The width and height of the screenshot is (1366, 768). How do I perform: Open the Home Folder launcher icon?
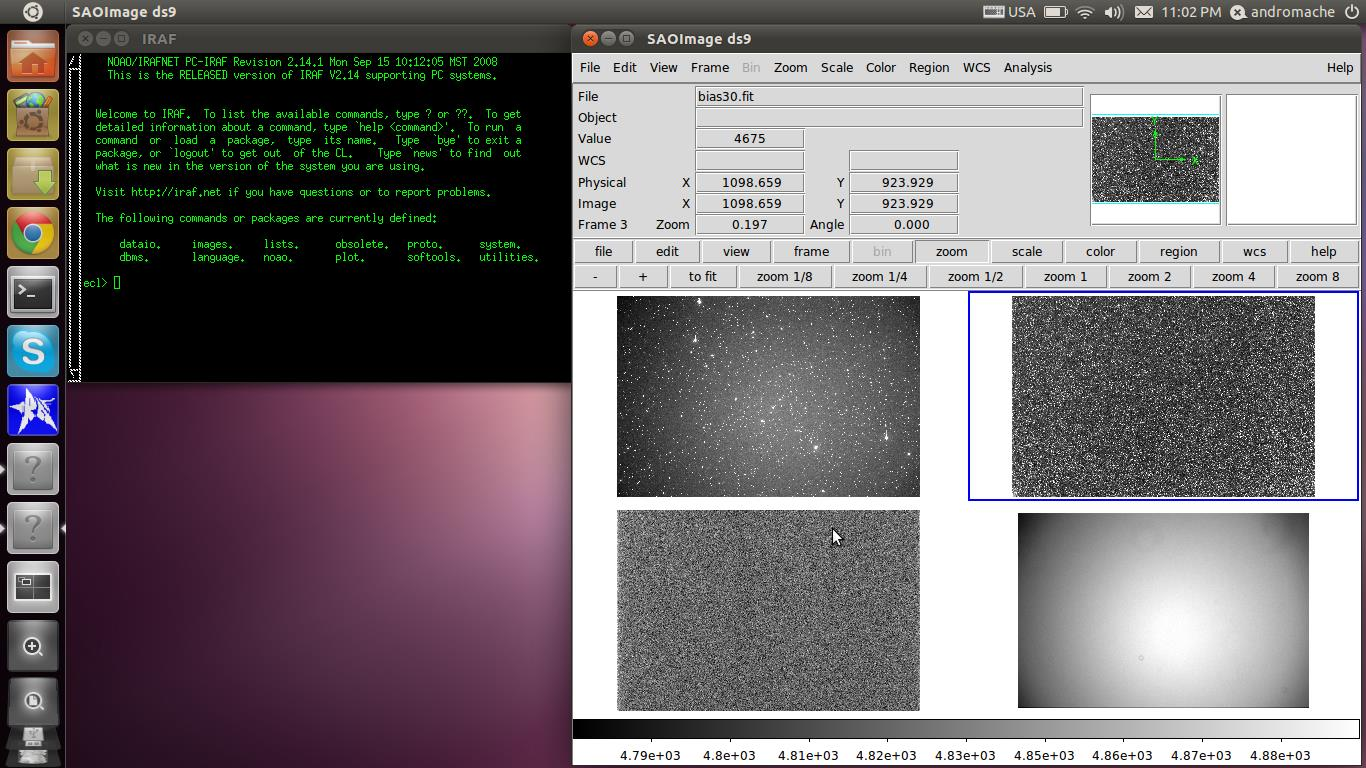33,56
